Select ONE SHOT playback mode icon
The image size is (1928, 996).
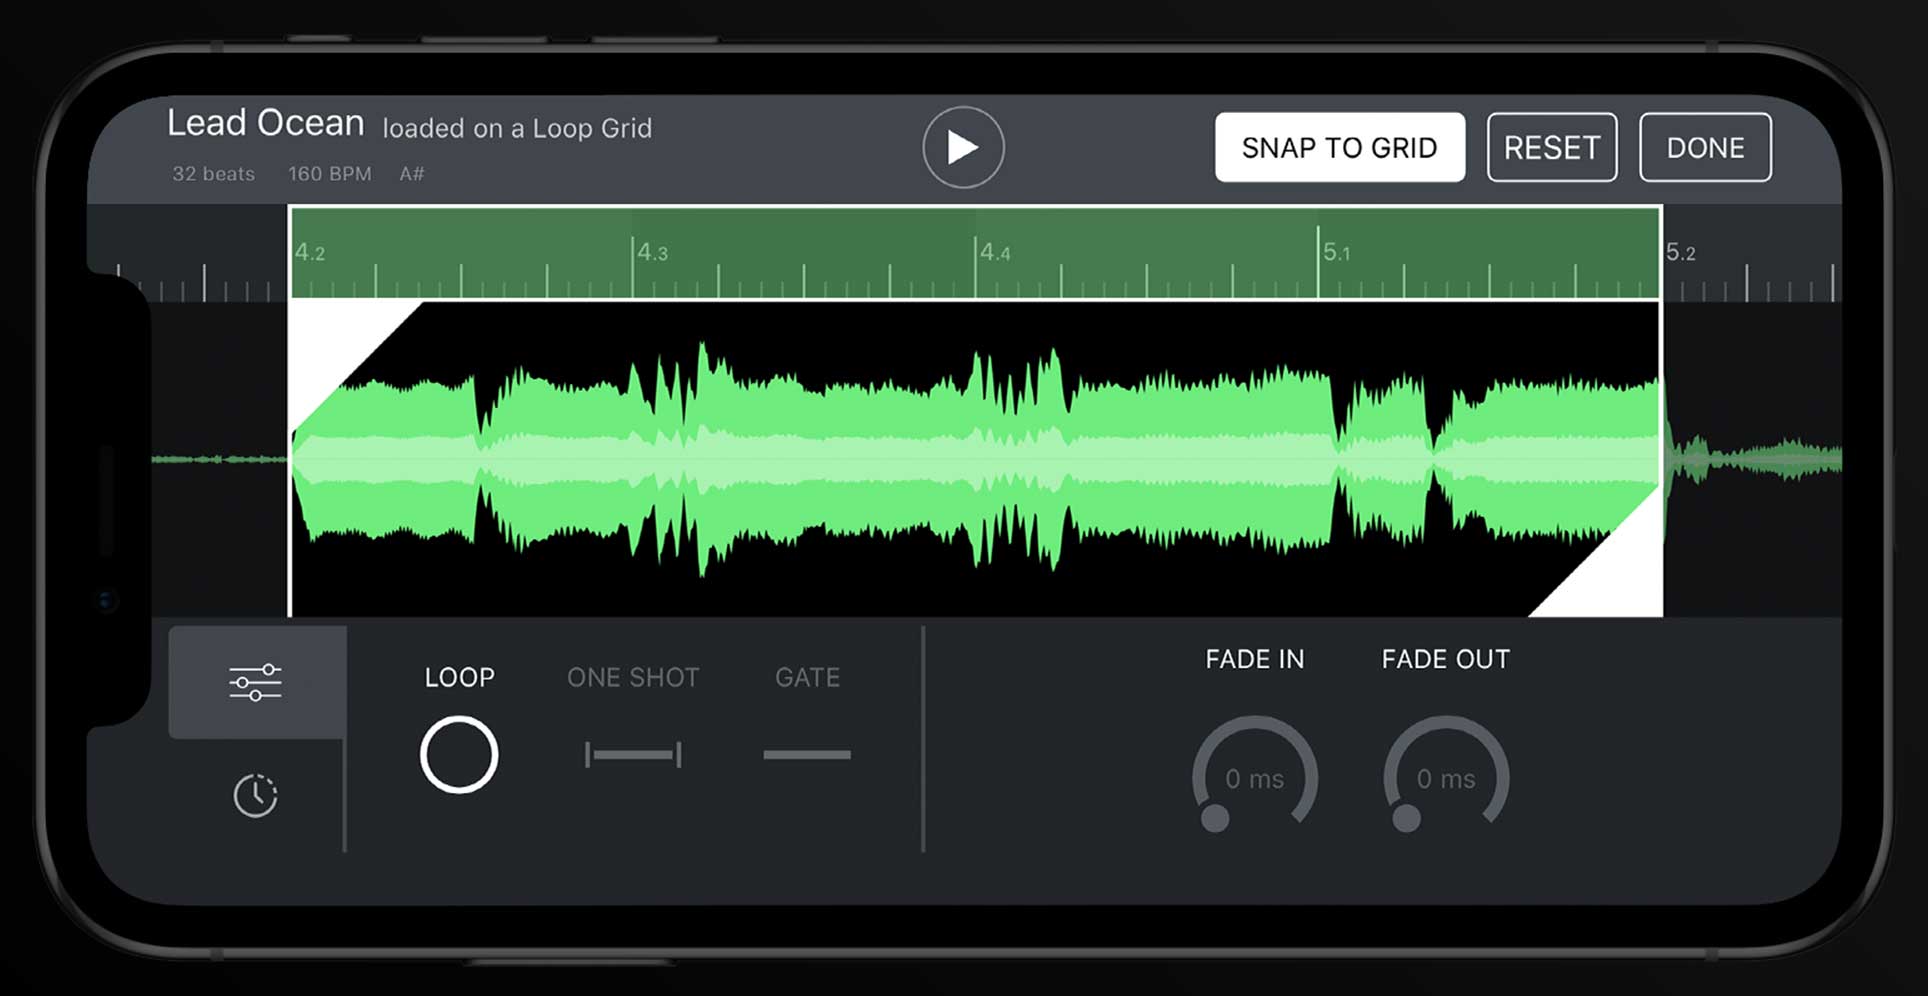tap(633, 755)
